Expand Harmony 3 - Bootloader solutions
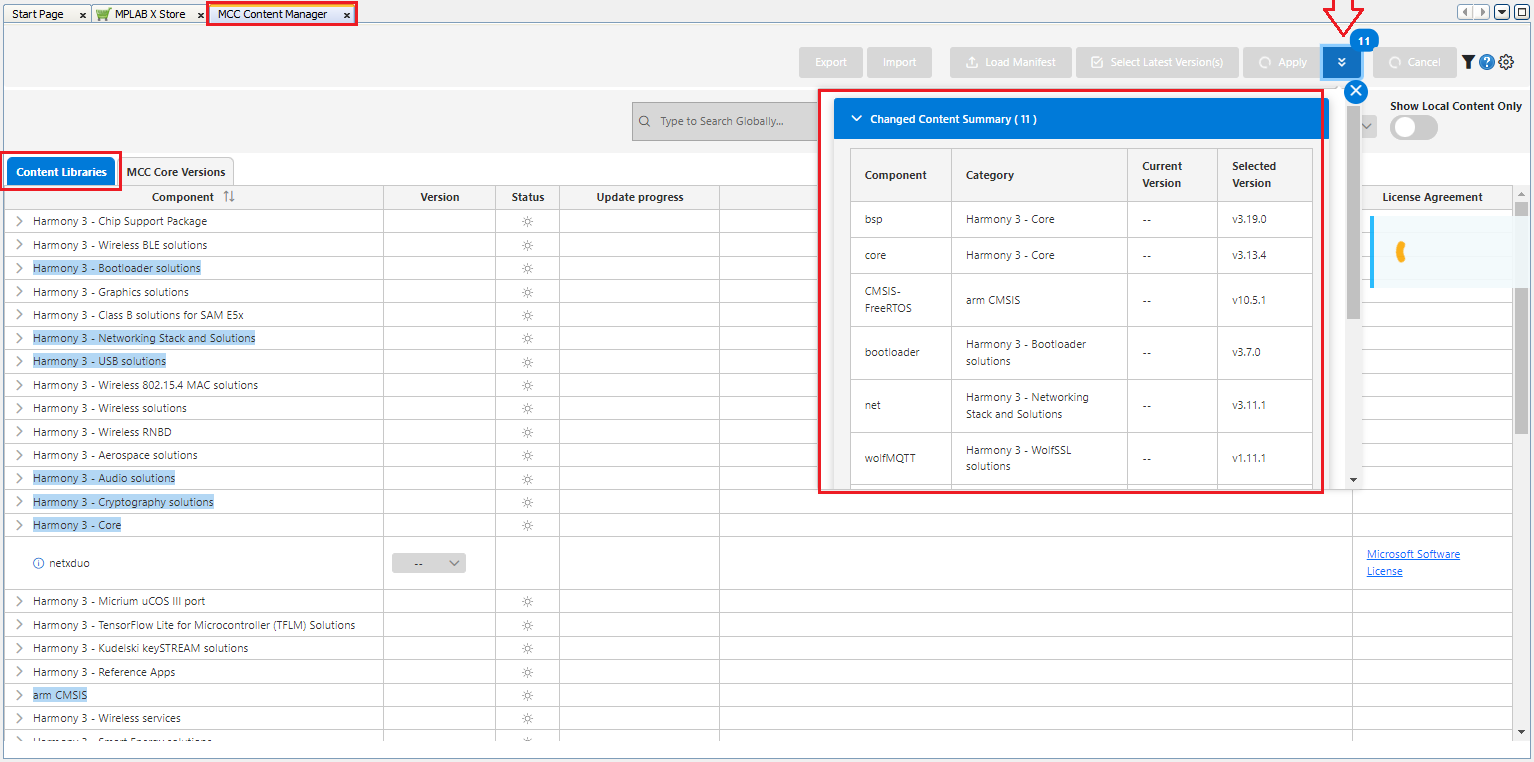Viewport: 1534px width, 762px height. pos(19,268)
